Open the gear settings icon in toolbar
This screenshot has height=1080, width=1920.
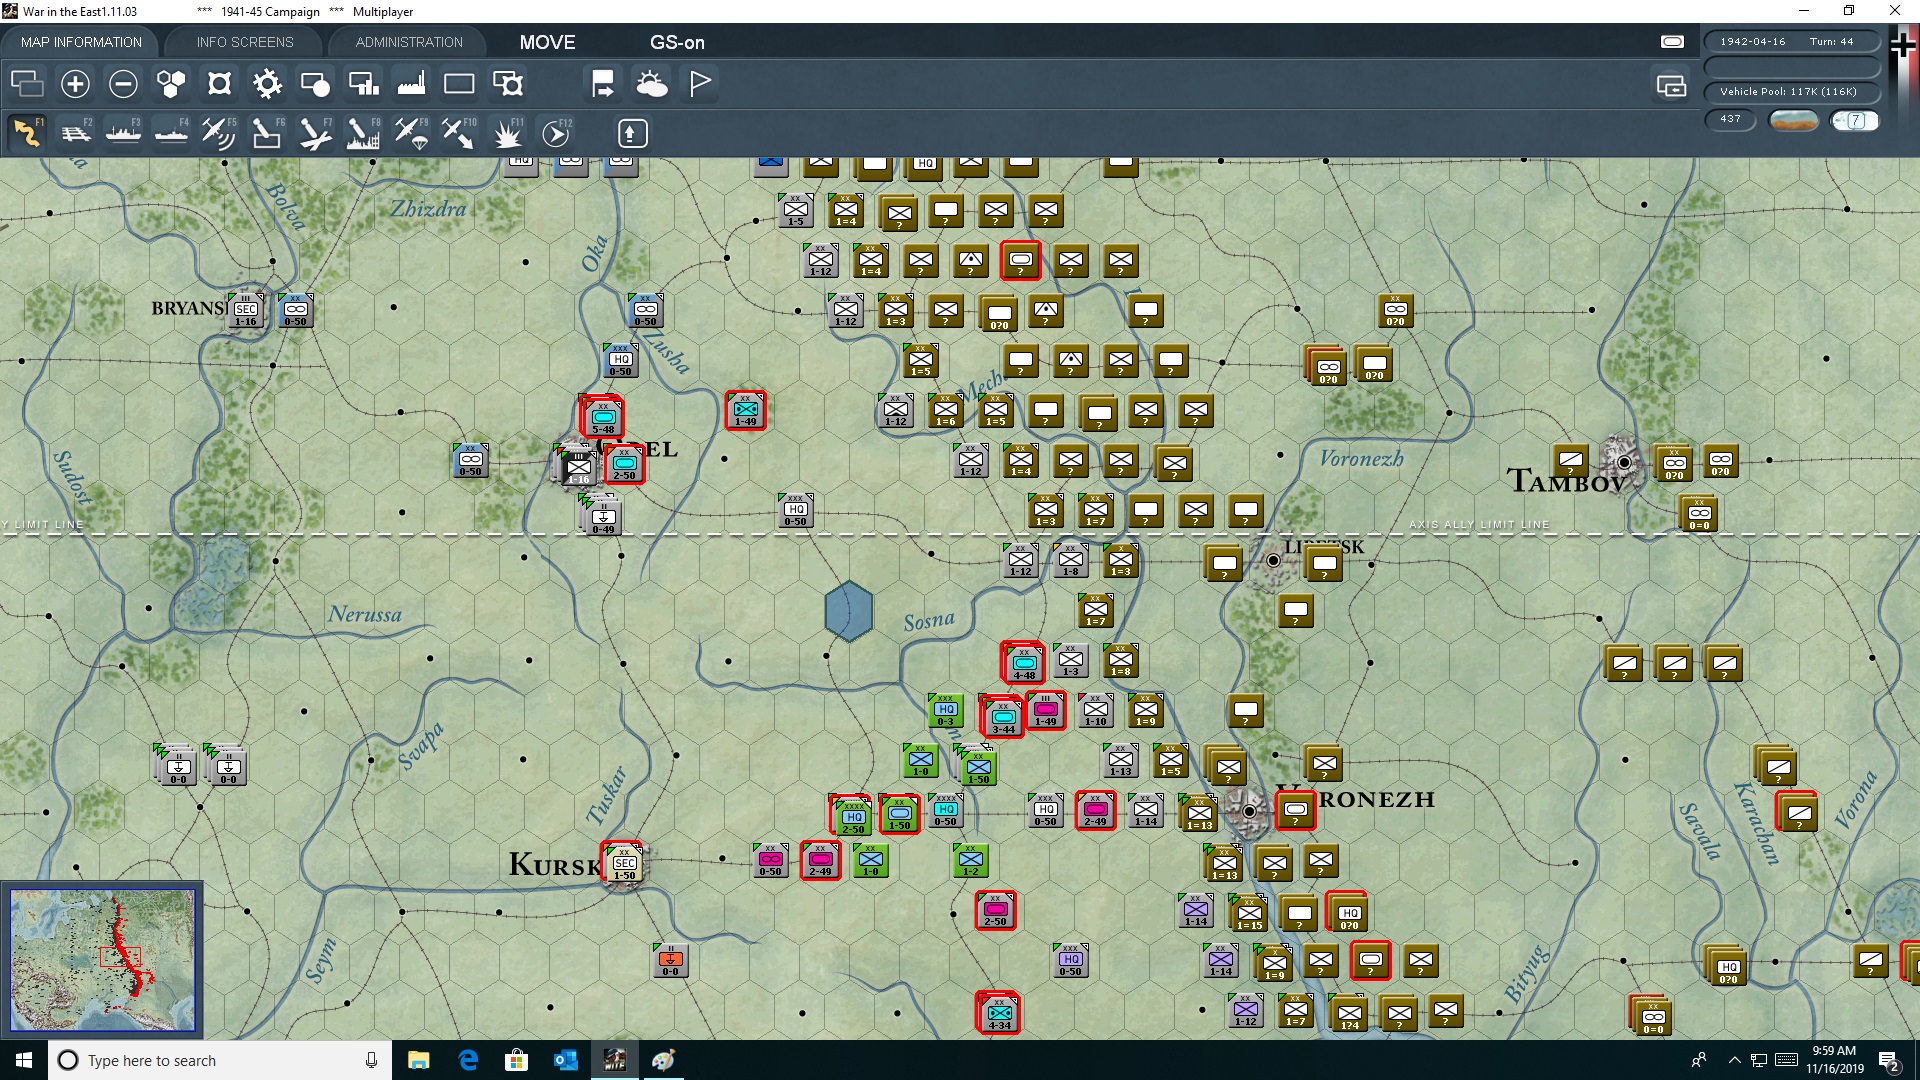pos(267,84)
